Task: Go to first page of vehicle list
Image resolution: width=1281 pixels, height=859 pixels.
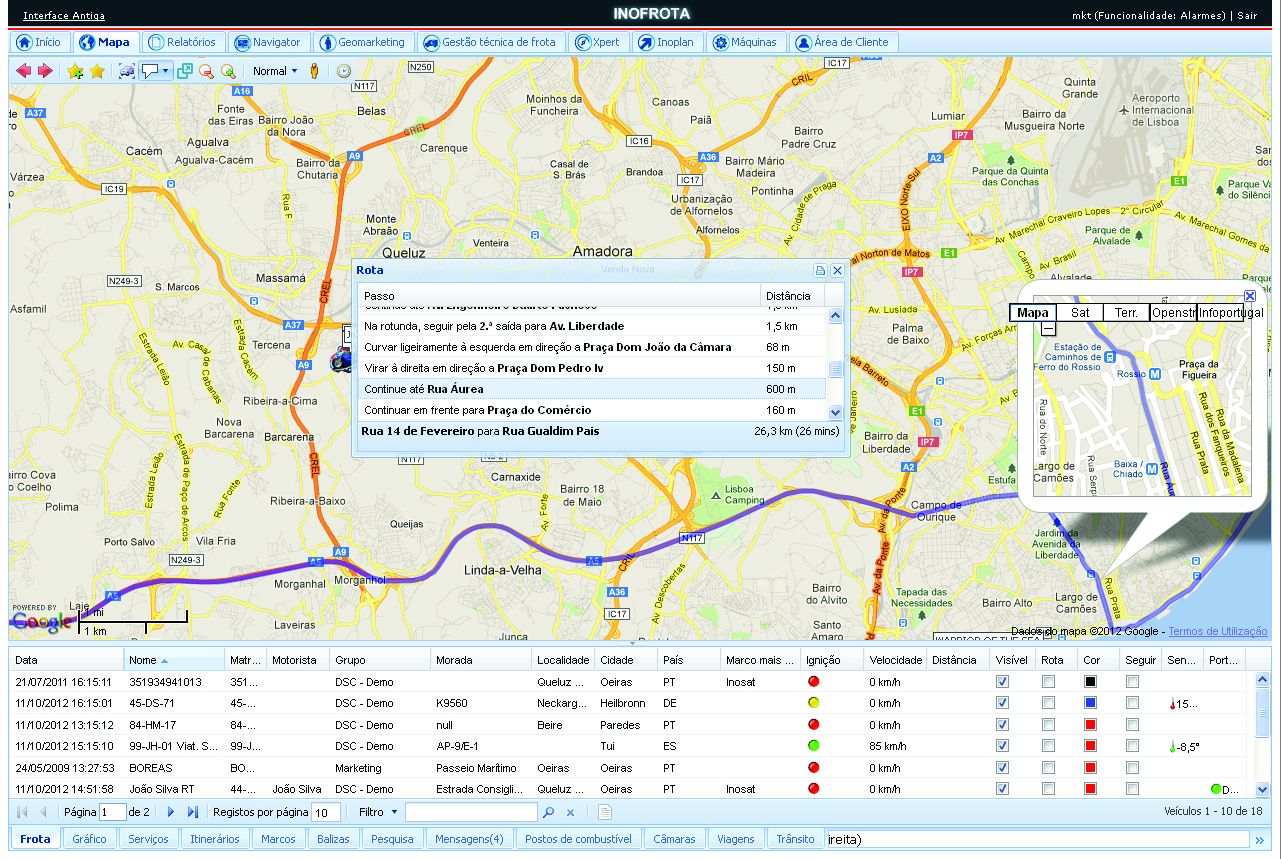Action: point(22,812)
